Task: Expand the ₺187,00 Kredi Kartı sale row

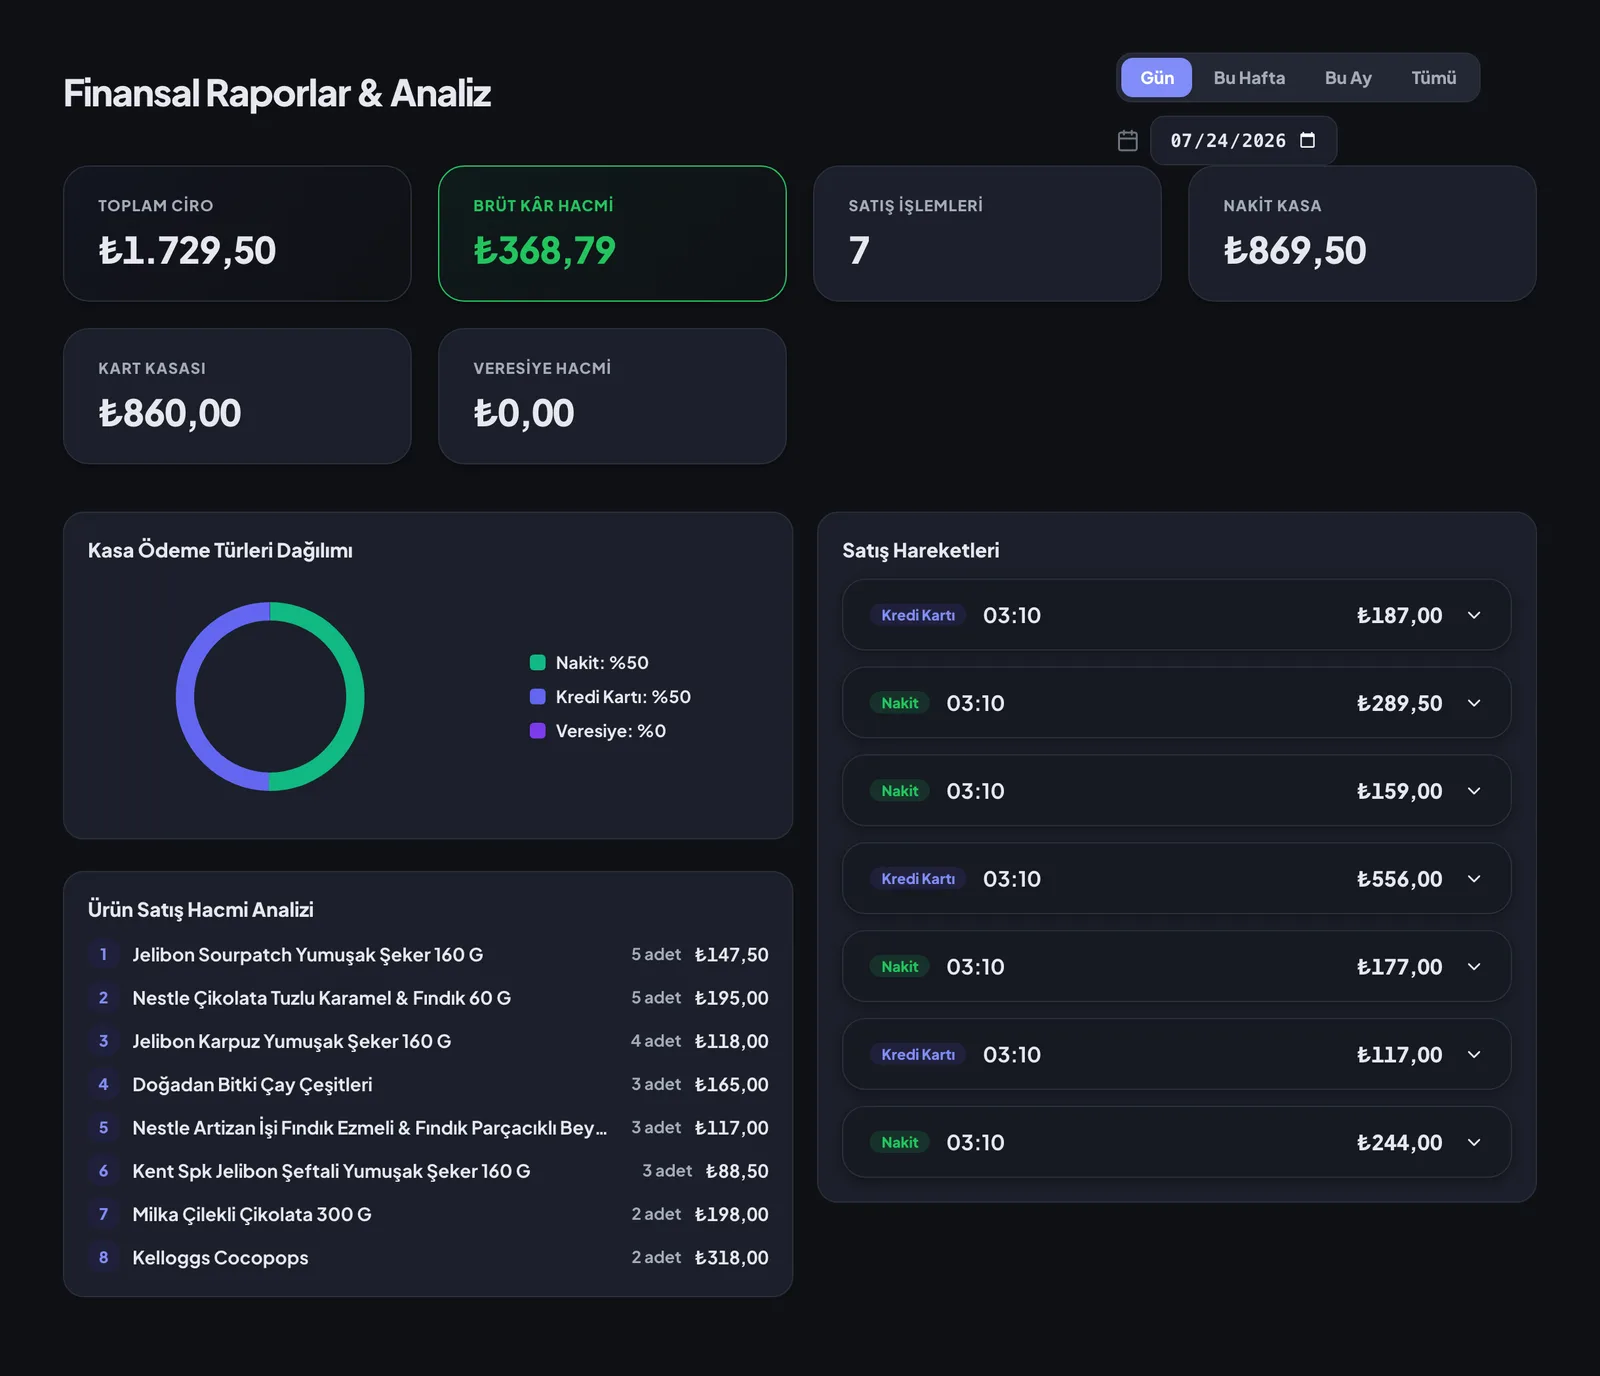Action: click(x=1176, y=615)
